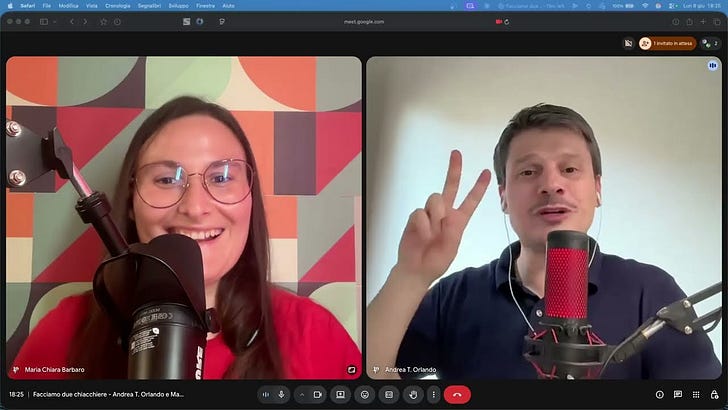Open more options in the call bar
Image resolution: width=728 pixels, height=410 pixels.
434,394
